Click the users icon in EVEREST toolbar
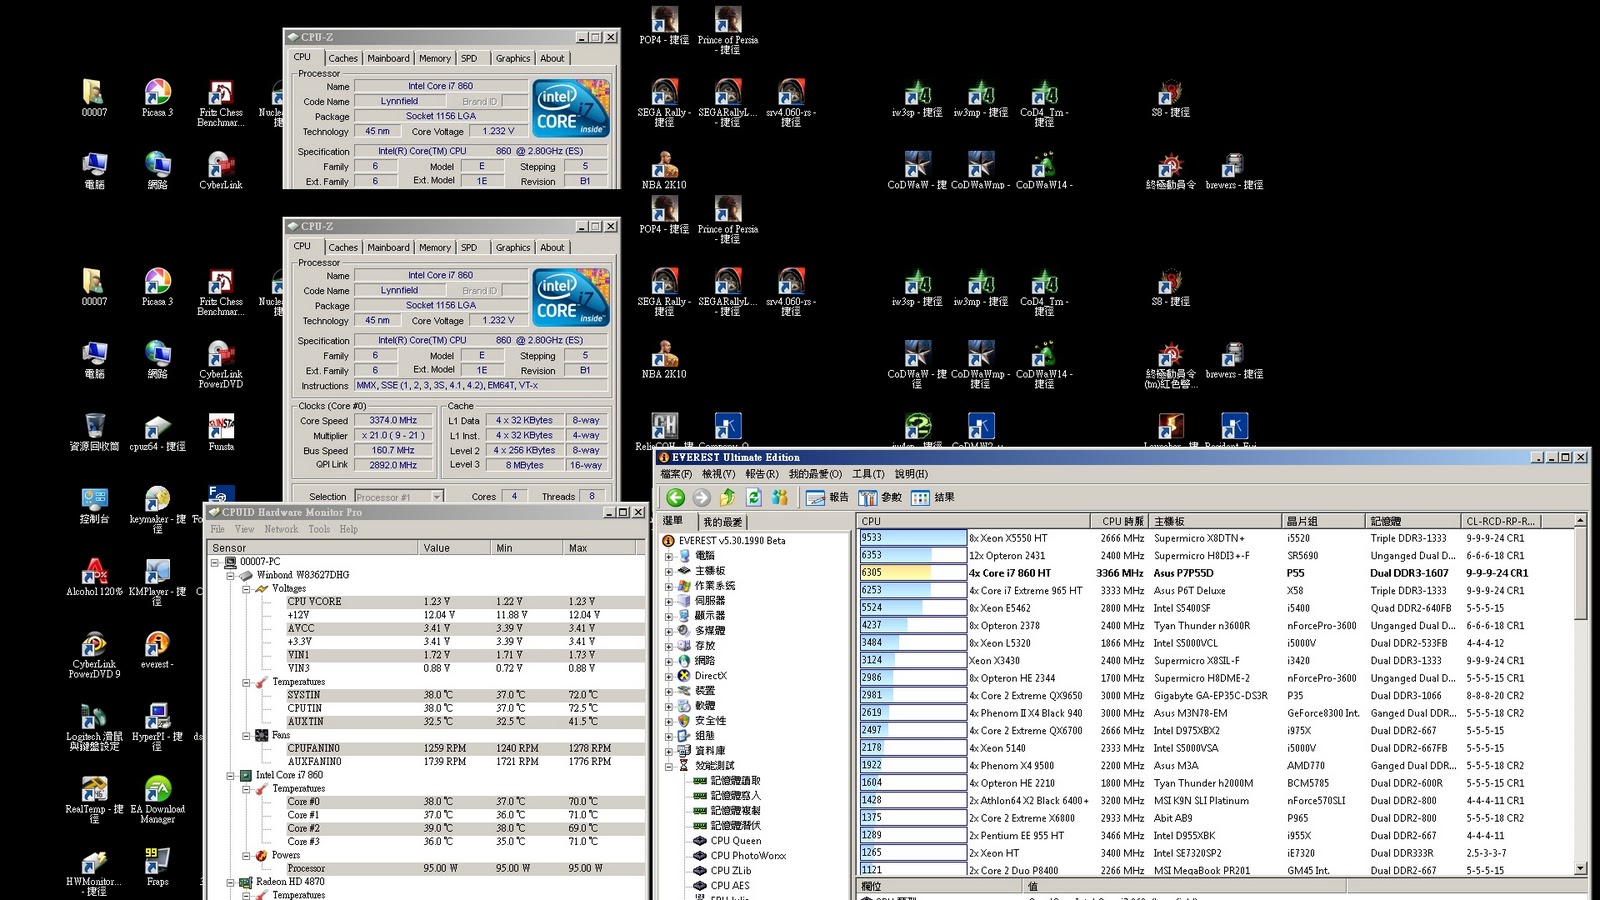 [x=780, y=497]
